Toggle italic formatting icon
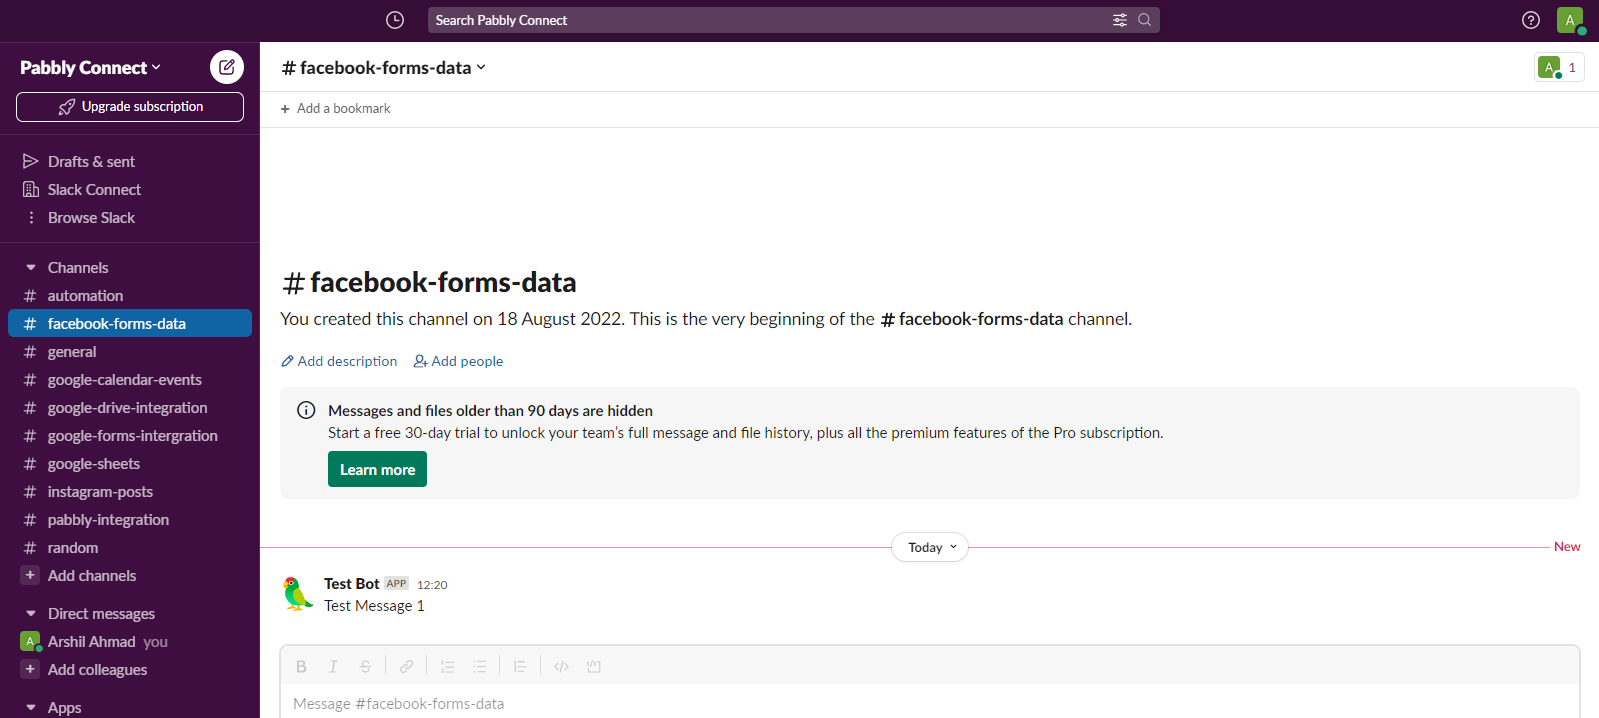 [333, 667]
